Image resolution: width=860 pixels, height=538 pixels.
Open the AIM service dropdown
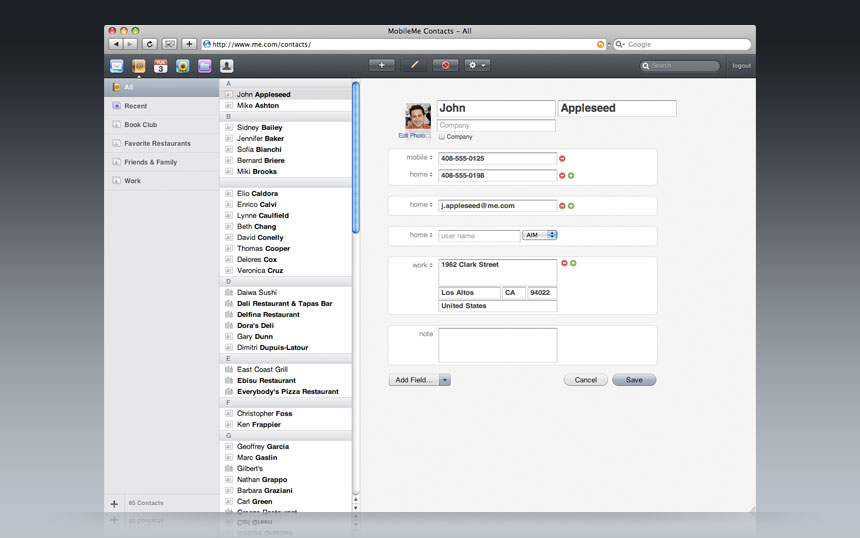coord(540,235)
